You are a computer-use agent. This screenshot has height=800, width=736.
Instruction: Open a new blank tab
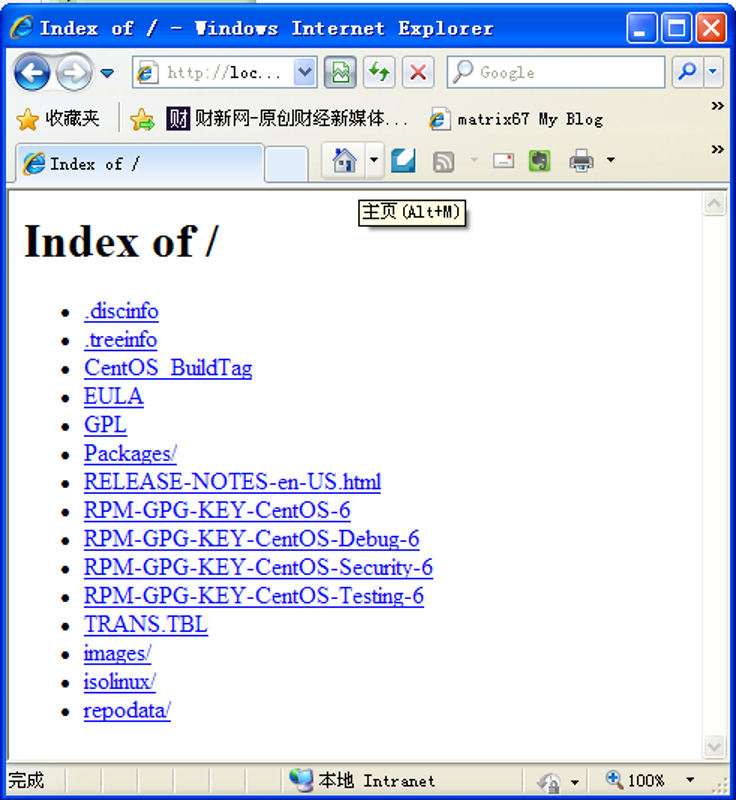tap(286, 163)
